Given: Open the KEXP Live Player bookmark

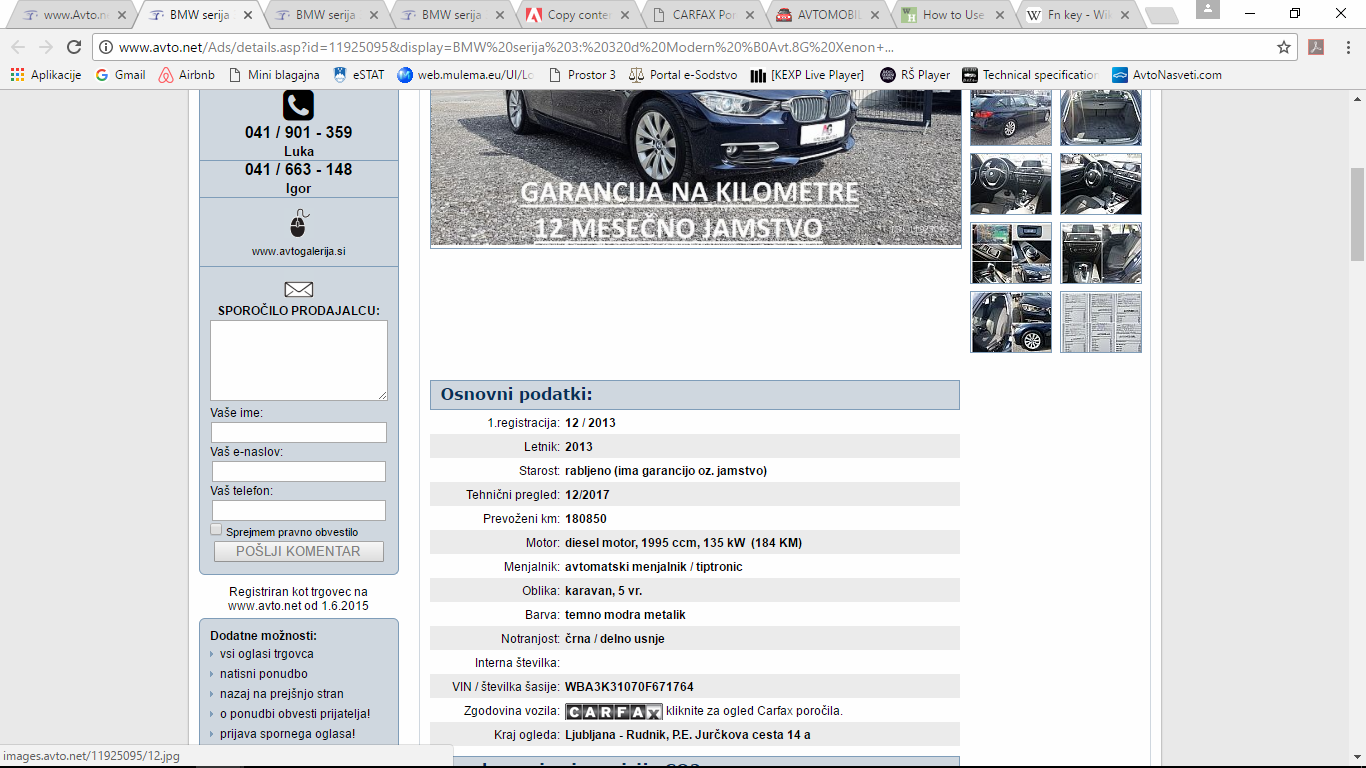Looking at the screenshot, I should (807, 75).
